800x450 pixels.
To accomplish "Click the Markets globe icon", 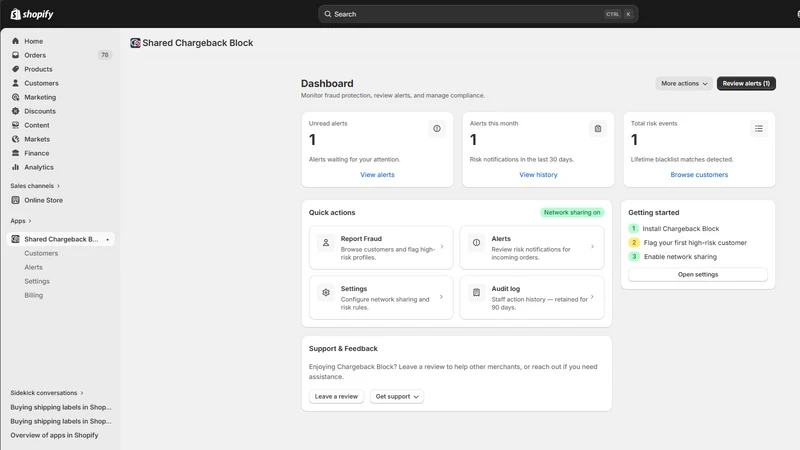I will point(15,139).
